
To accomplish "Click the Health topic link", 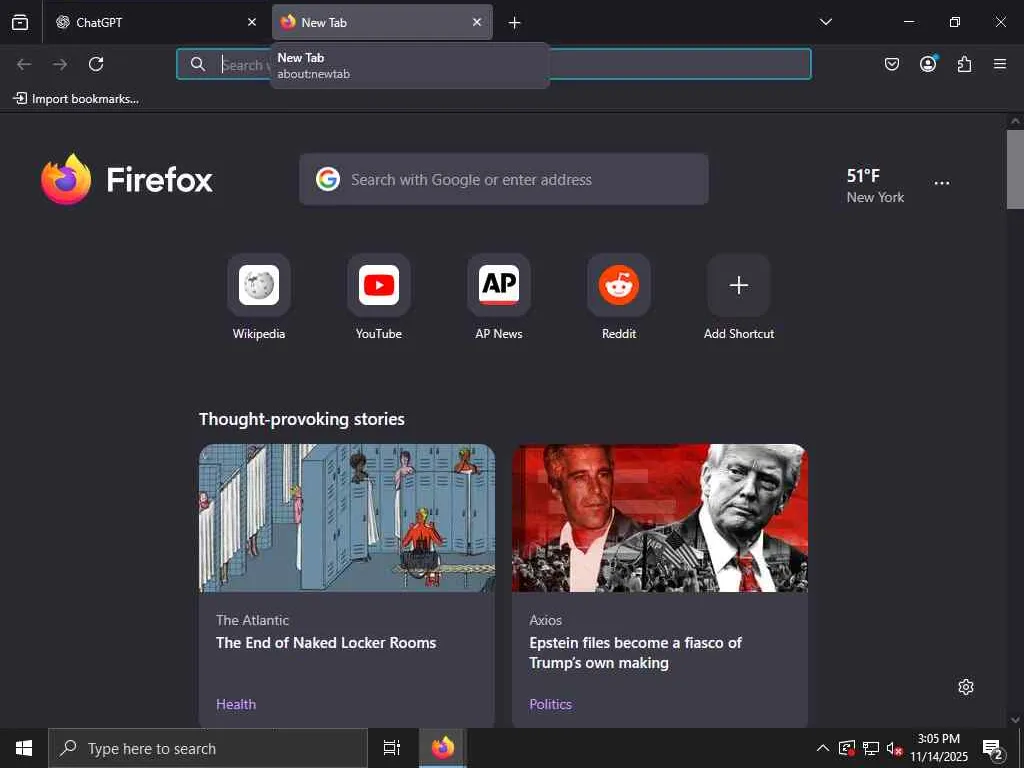I will (x=236, y=704).
